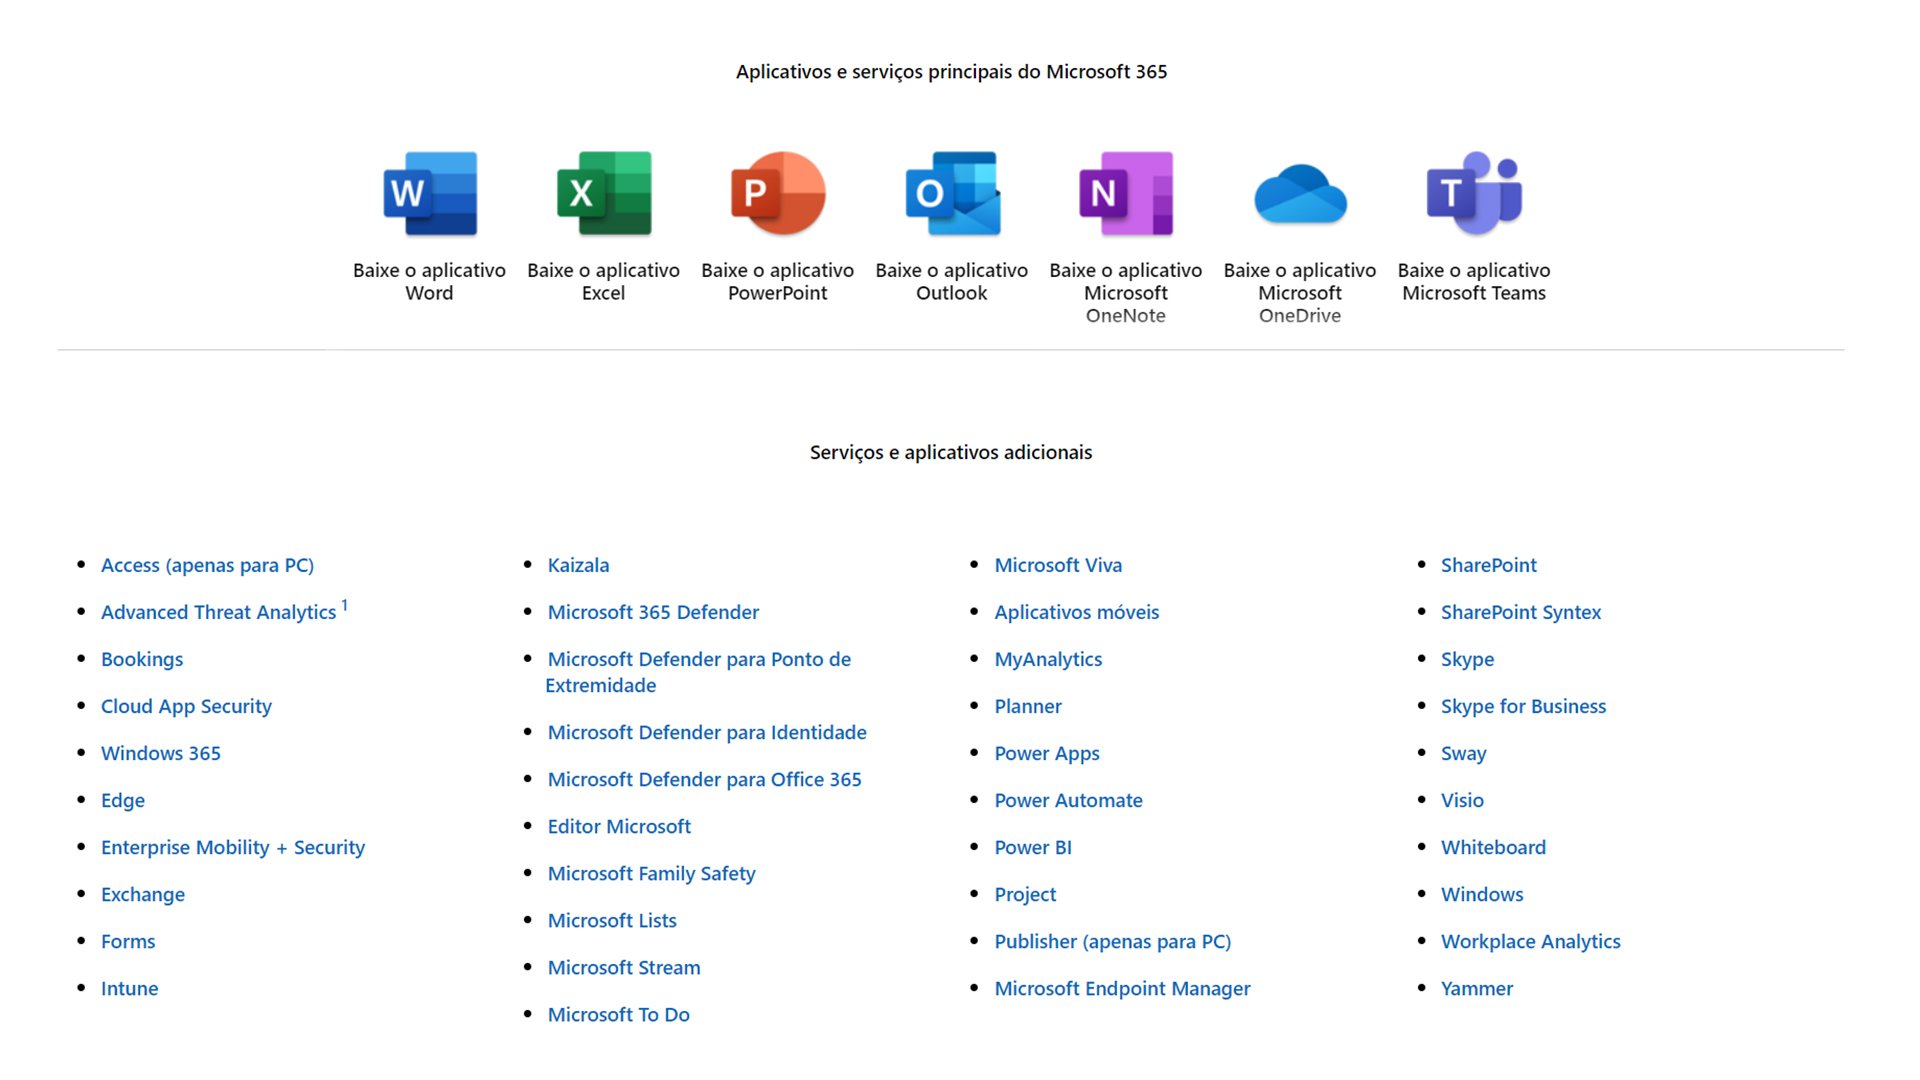Image resolution: width=1920 pixels, height=1080 pixels.
Task: Open Publisher (apenas para PC) link
Action: click(1112, 941)
